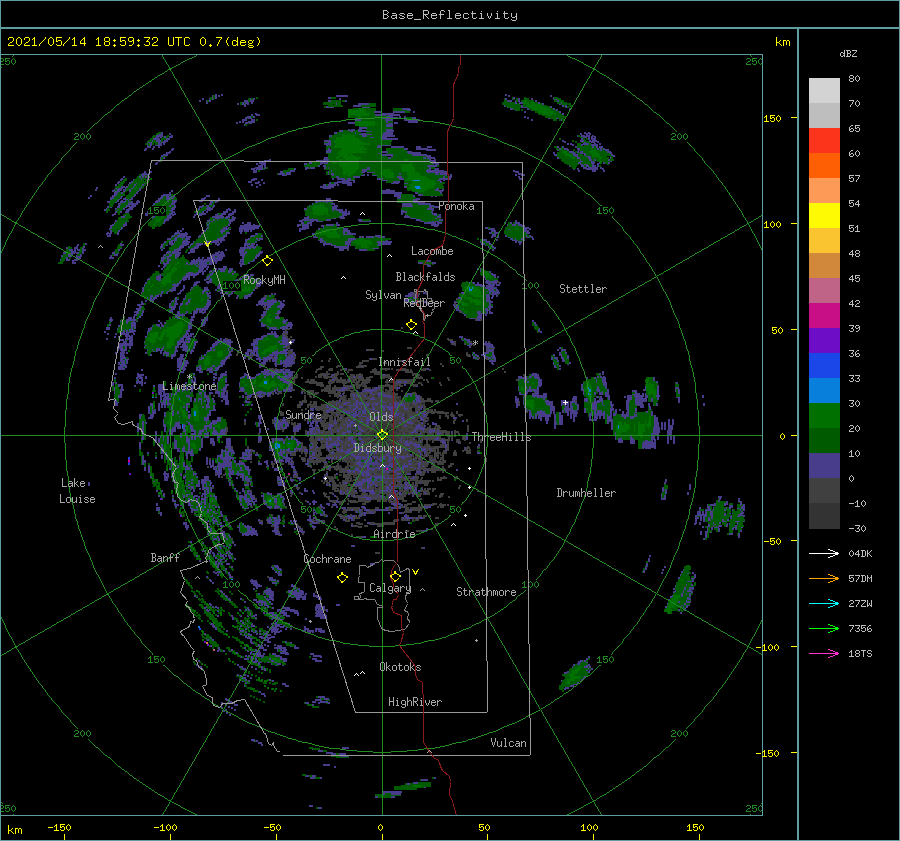This screenshot has height=841, width=900.
Task: Click the Olds city label
Action: click(381, 417)
